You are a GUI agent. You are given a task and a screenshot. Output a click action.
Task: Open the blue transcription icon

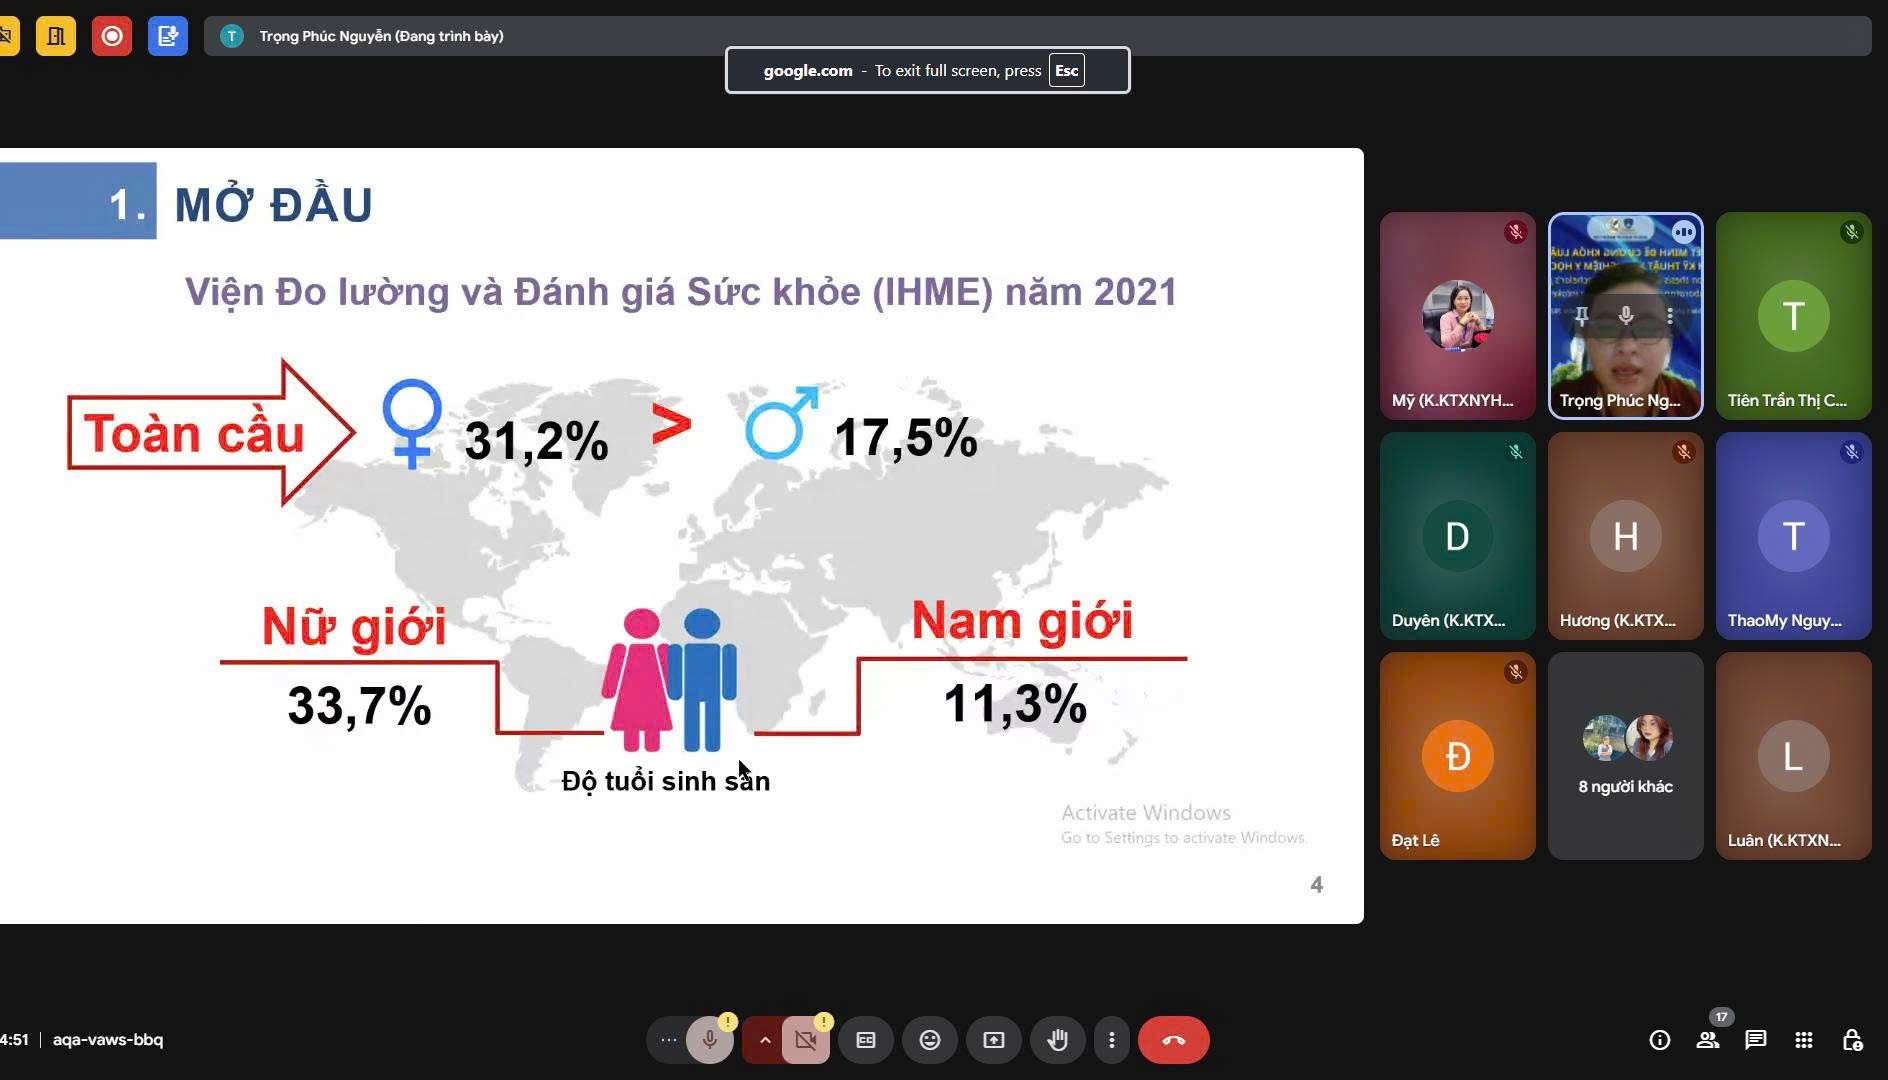[168, 37]
